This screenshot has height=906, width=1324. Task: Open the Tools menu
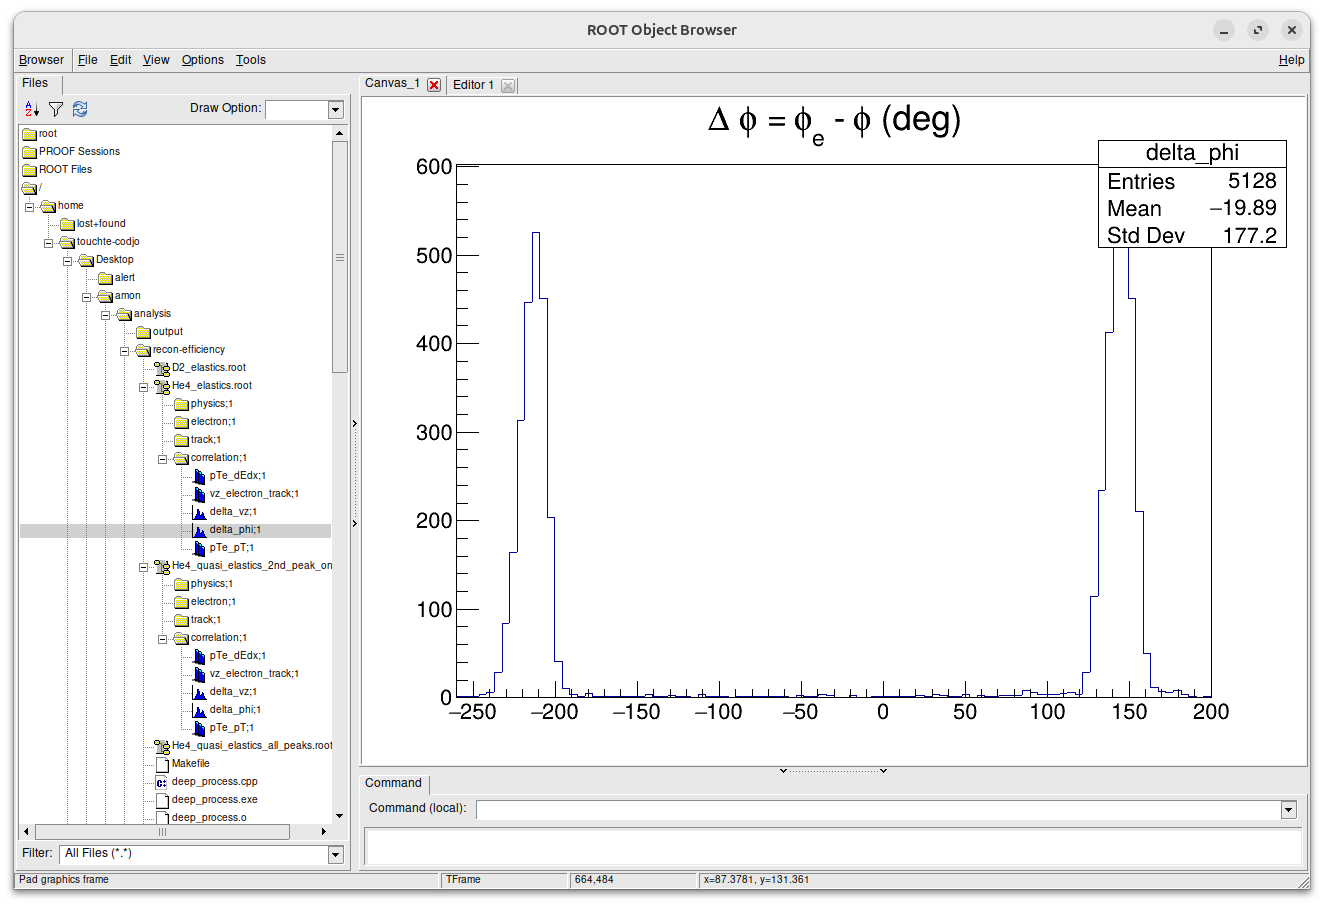coord(251,60)
